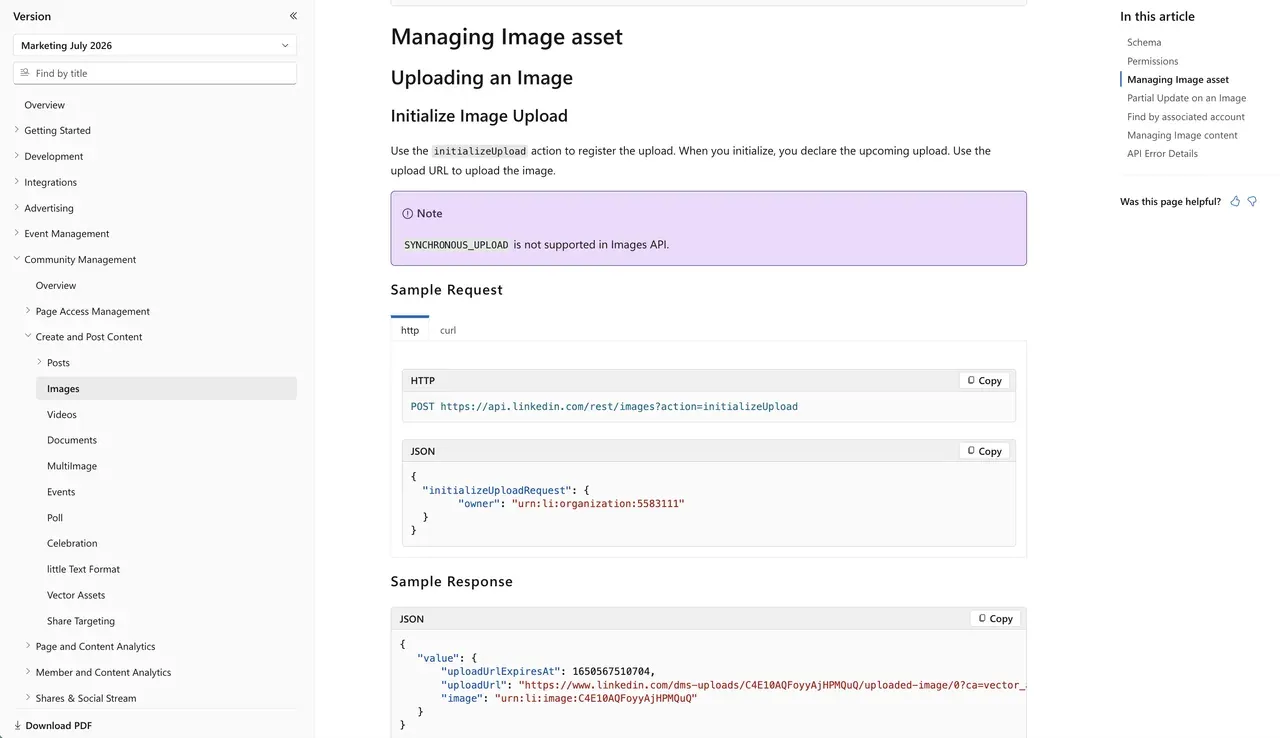The image size is (1280, 738).
Task: Open the MultiImage page
Action: point(72,466)
